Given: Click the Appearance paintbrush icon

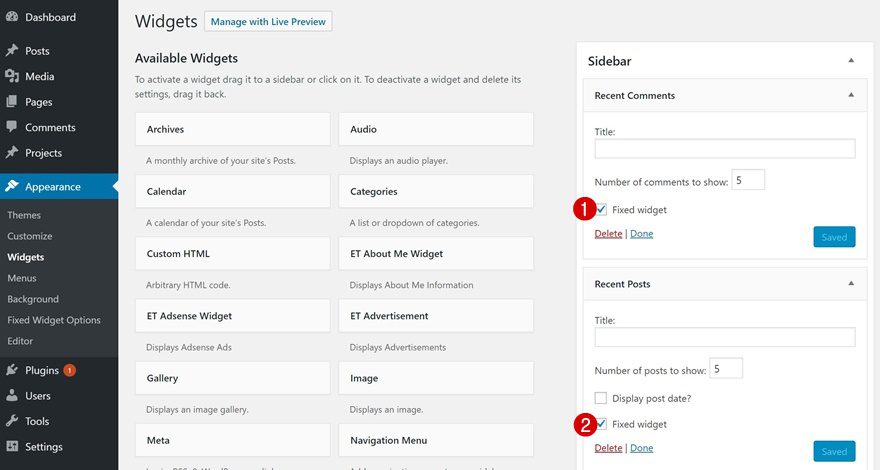Looking at the screenshot, I should pos(12,187).
